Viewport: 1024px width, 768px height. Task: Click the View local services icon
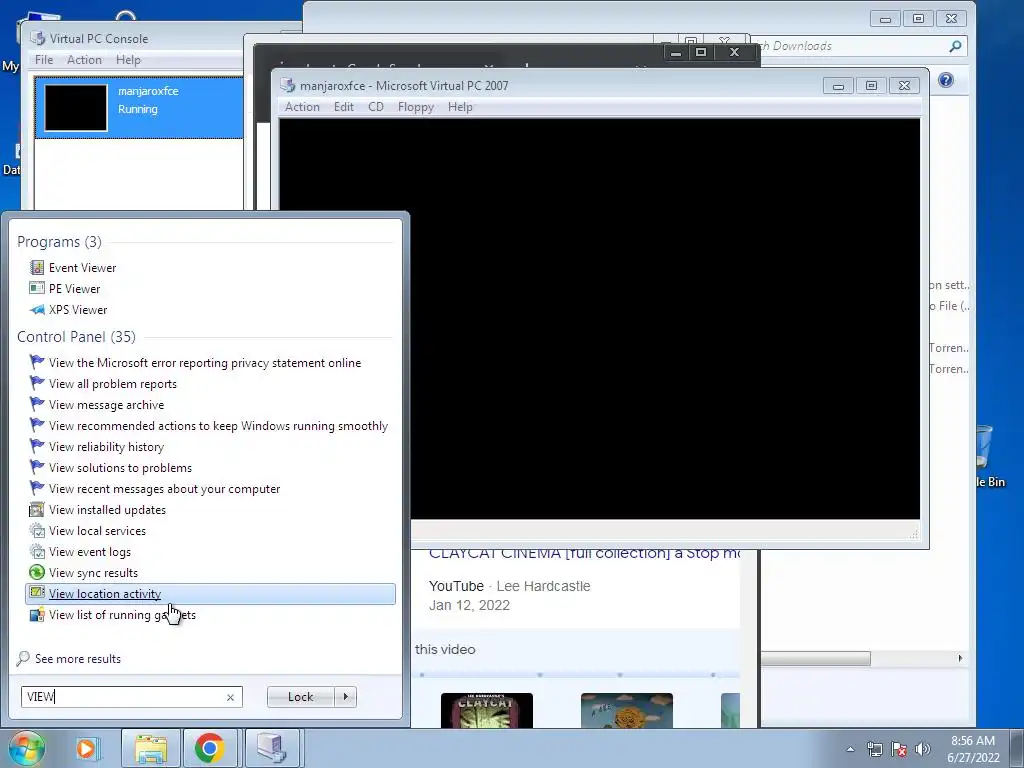point(37,530)
